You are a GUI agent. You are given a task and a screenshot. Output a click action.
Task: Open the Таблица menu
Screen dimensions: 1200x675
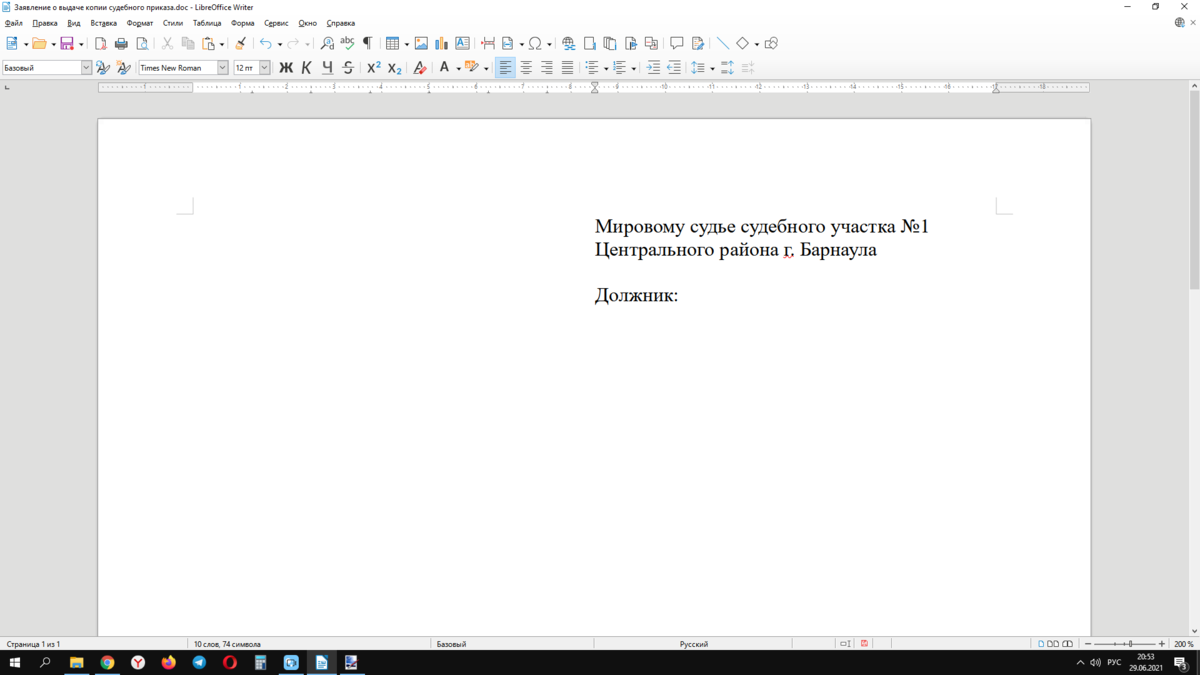pos(207,23)
